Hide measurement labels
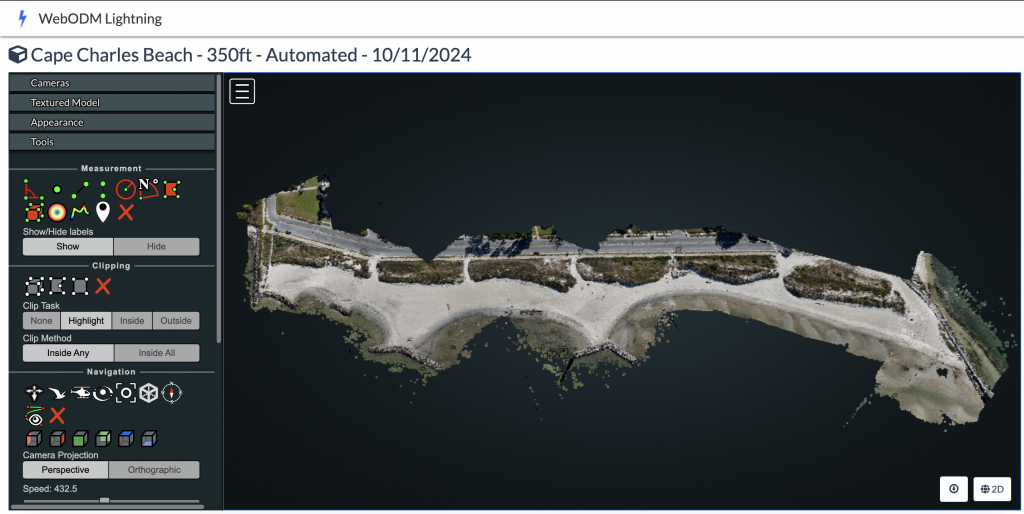Screen dimensions: 1024x514 tap(156, 246)
